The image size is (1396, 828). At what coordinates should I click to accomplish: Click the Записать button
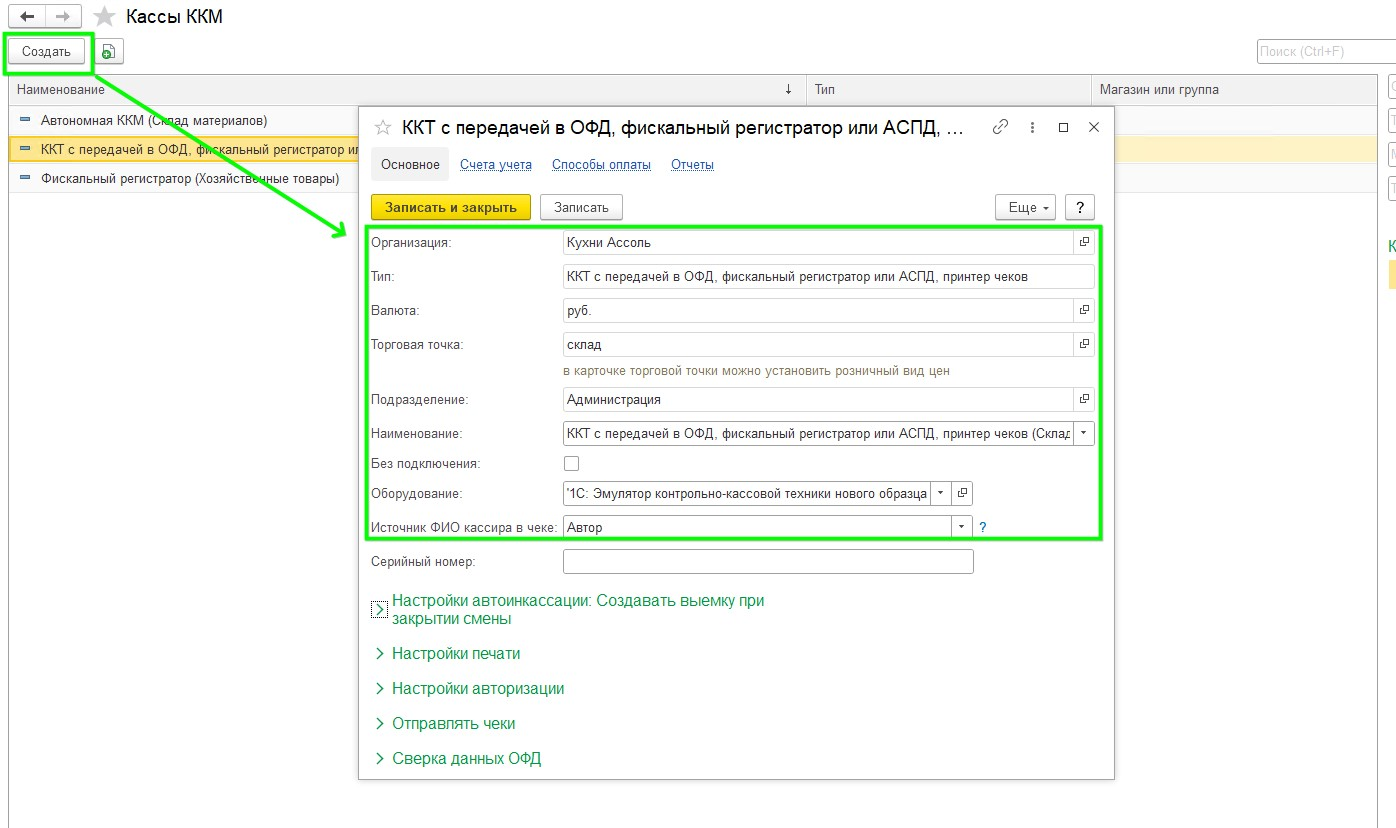point(581,207)
